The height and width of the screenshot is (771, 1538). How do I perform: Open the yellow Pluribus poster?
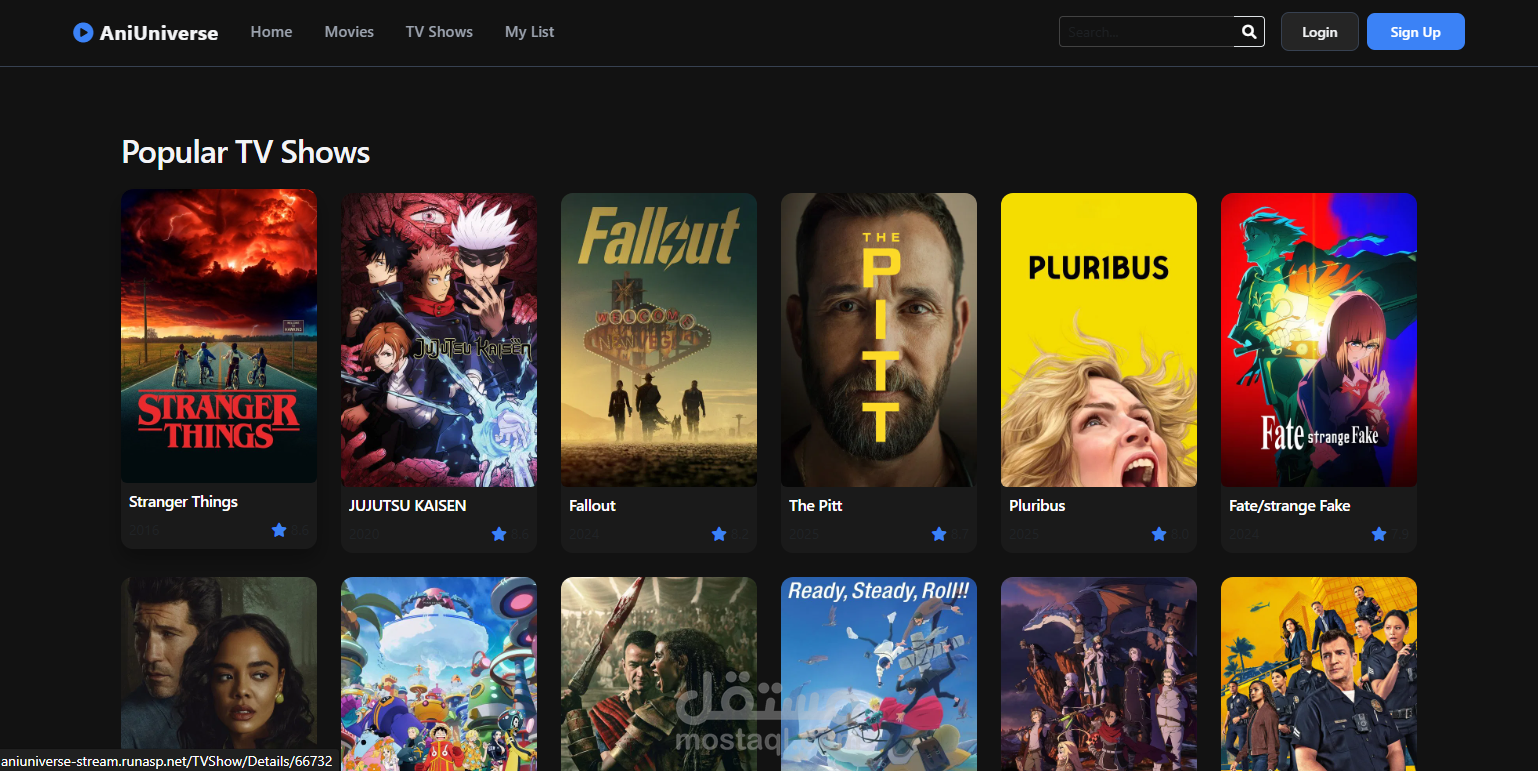[x=1099, y=340]
